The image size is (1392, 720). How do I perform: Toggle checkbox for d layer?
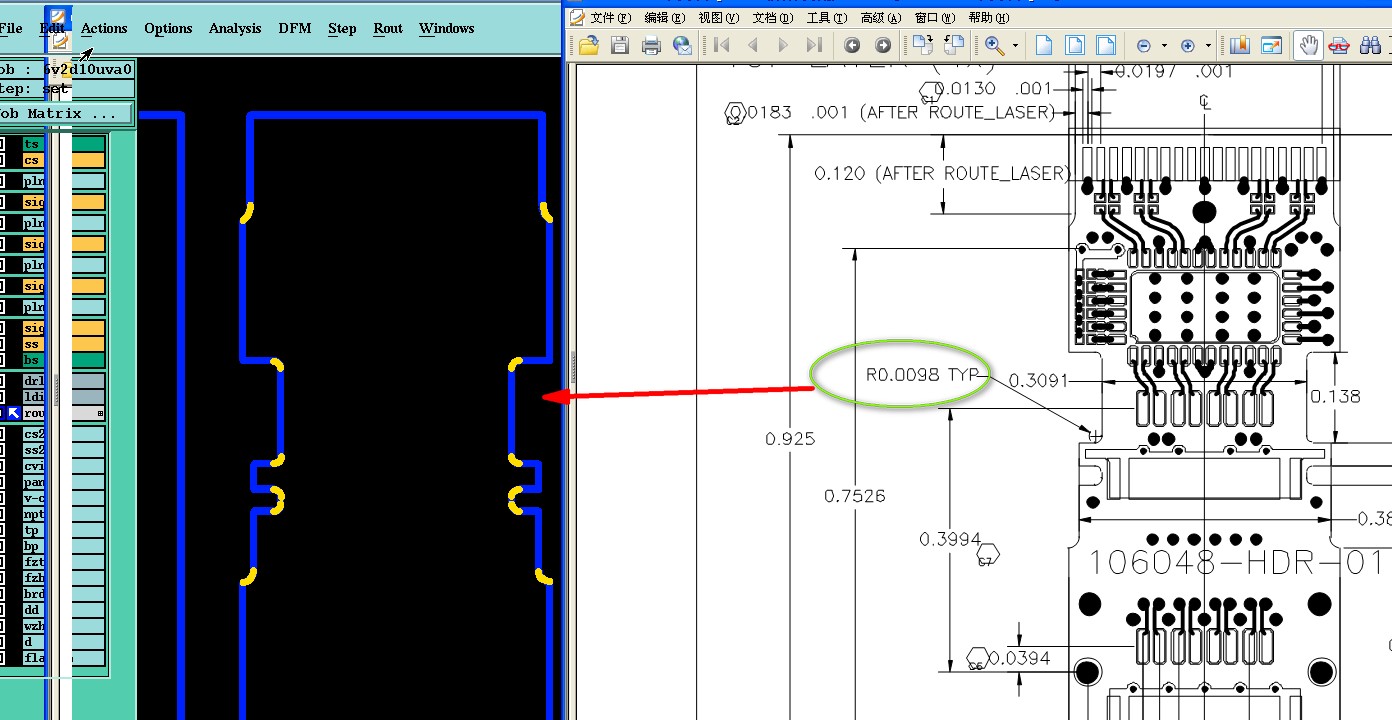point(2,642)
